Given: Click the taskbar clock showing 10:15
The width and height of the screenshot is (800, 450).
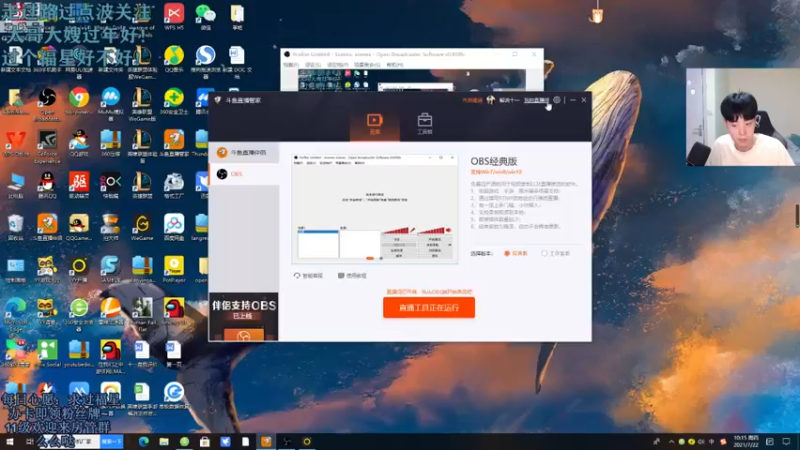Looking at the screenshot, I should (x=746, y=442).
